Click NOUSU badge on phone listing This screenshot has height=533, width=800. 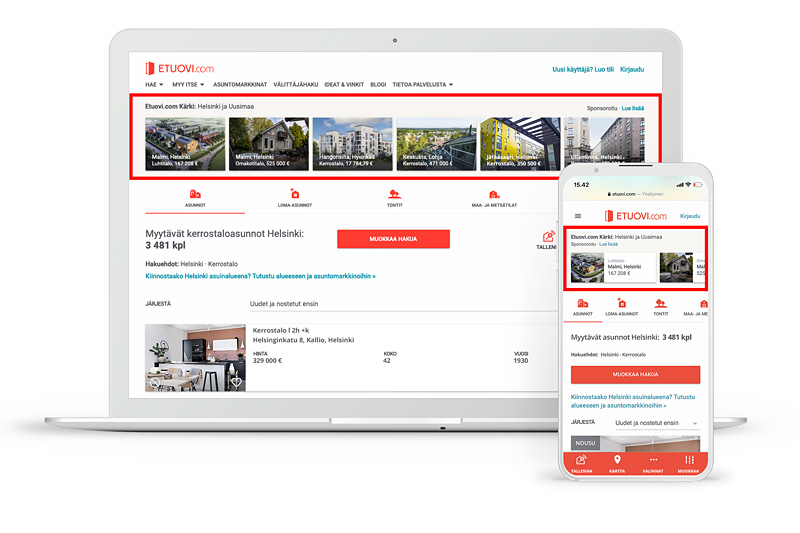coord(585,443)
